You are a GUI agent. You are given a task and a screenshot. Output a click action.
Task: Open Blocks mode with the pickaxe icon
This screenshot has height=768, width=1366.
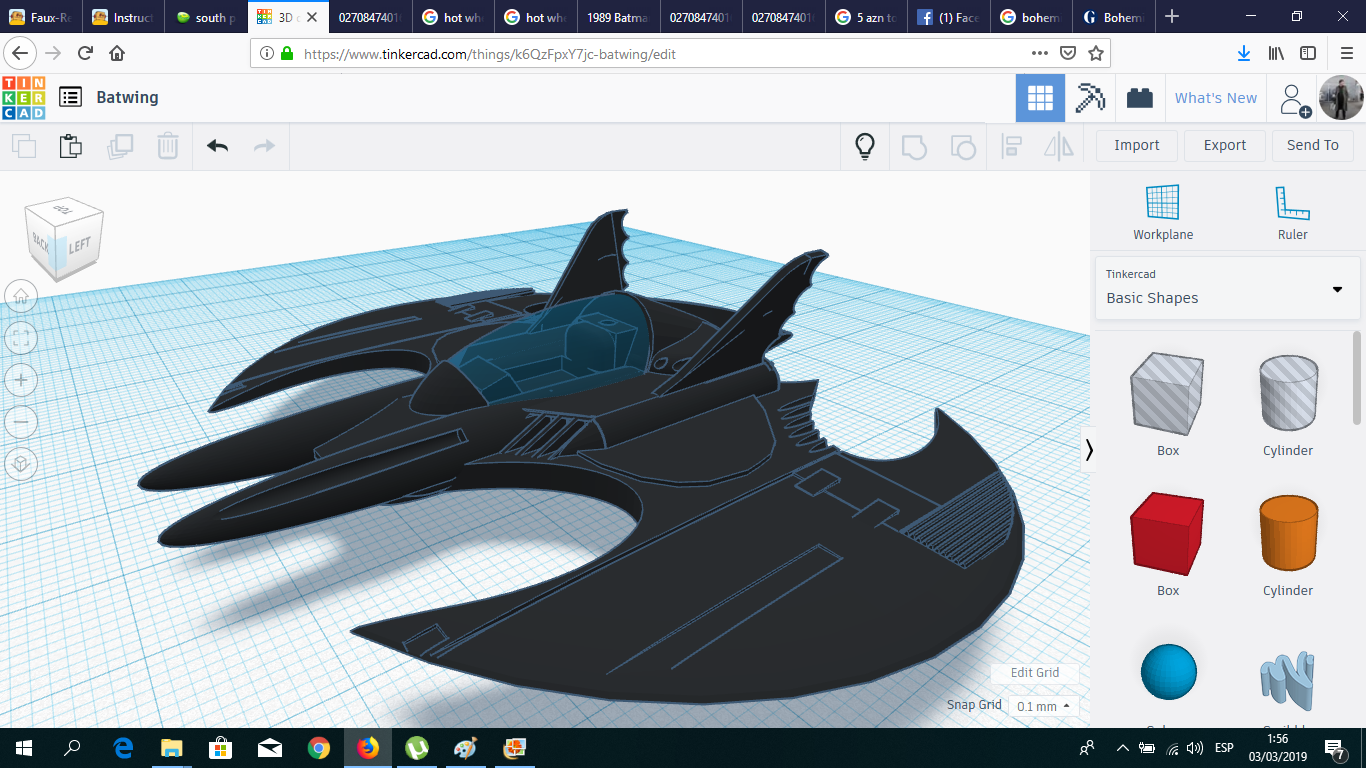(x=1090, y=98)
